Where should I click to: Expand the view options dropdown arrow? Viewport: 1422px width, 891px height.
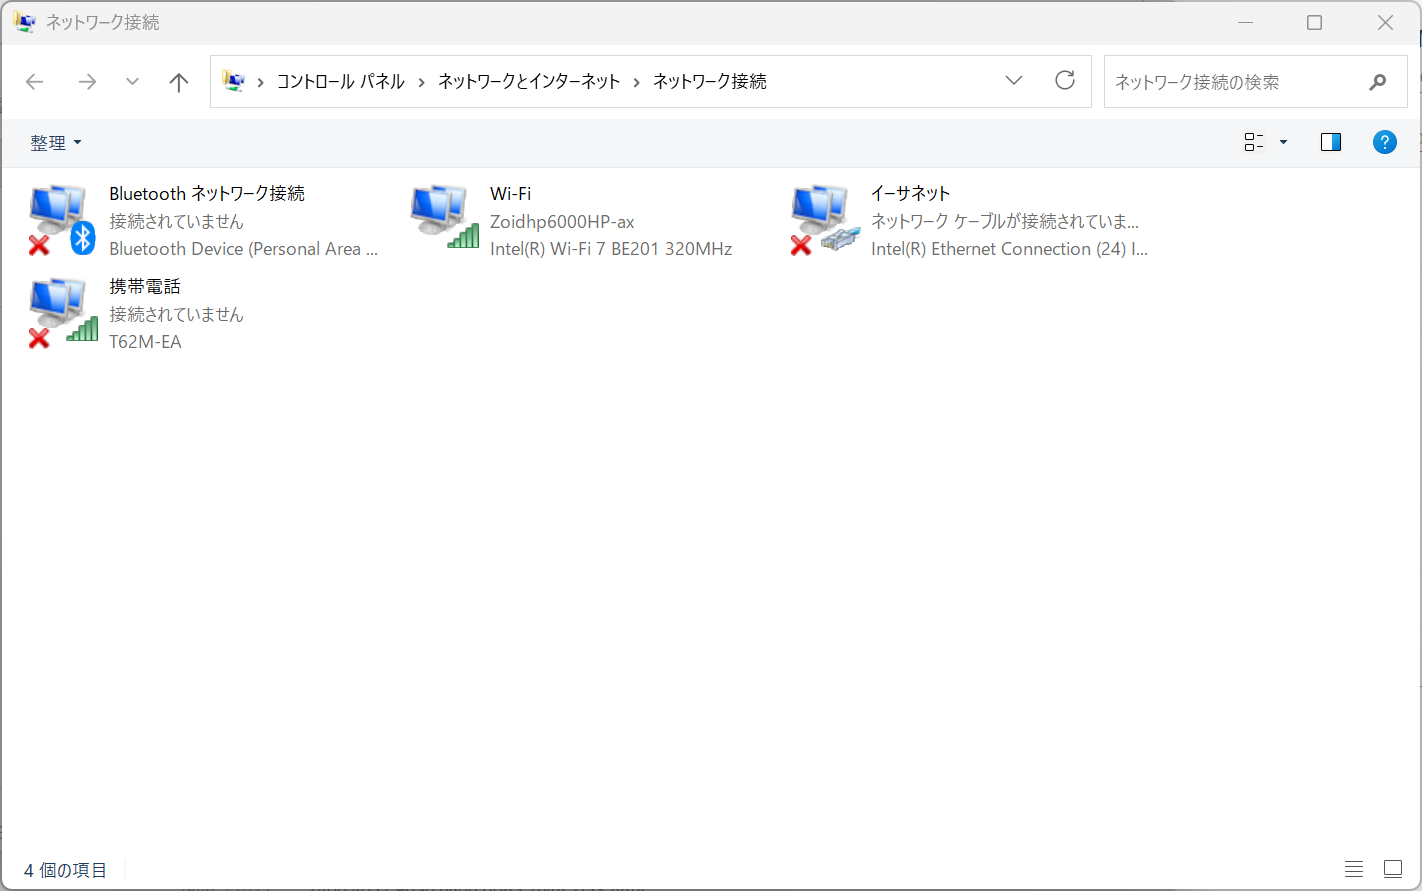point(1284,142)
